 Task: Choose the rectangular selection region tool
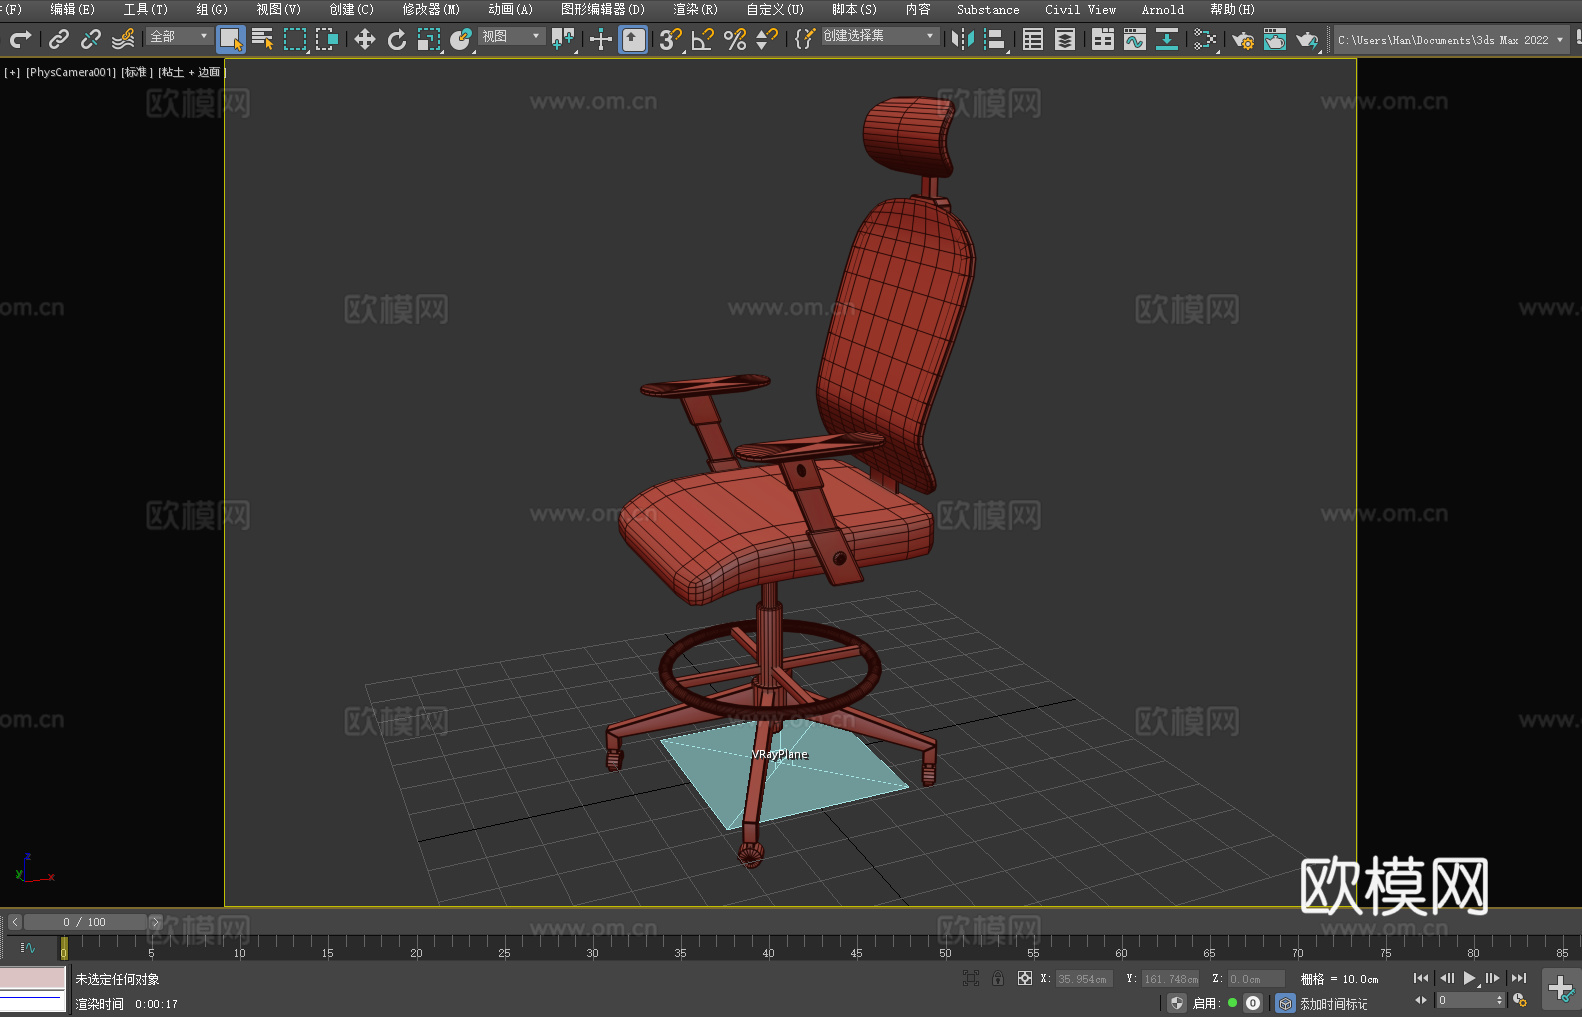(x=295, y=39)
